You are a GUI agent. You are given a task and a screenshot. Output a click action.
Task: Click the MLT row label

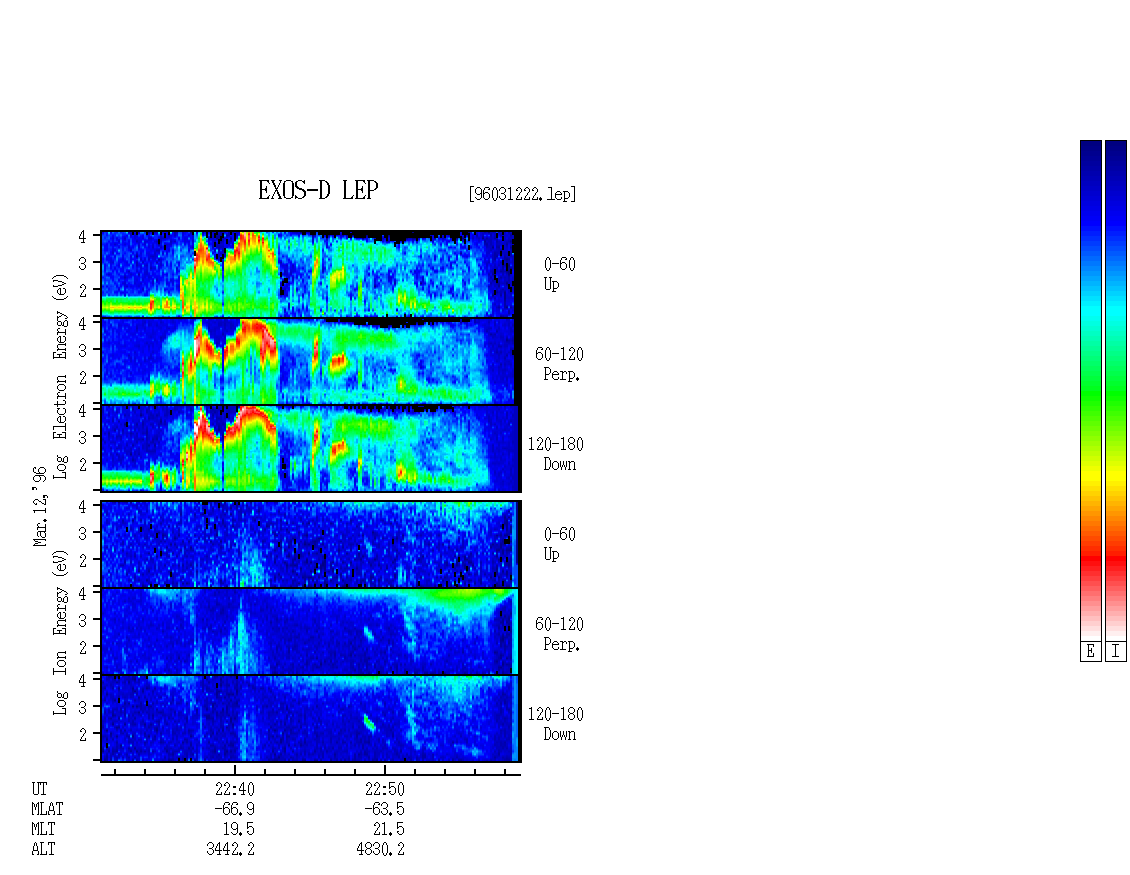click(43, 829)
